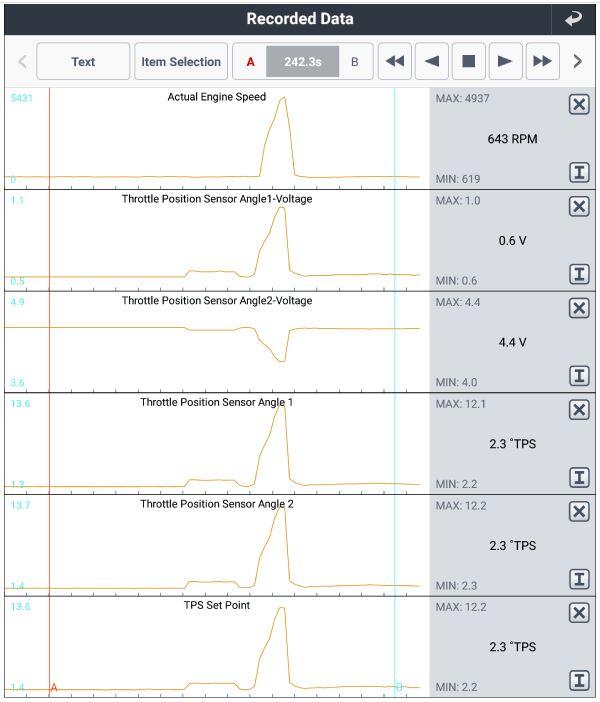Toggle cursor icon for Actual Engine Speed
The image size is (600, 702).
click(x=578, y=172)
